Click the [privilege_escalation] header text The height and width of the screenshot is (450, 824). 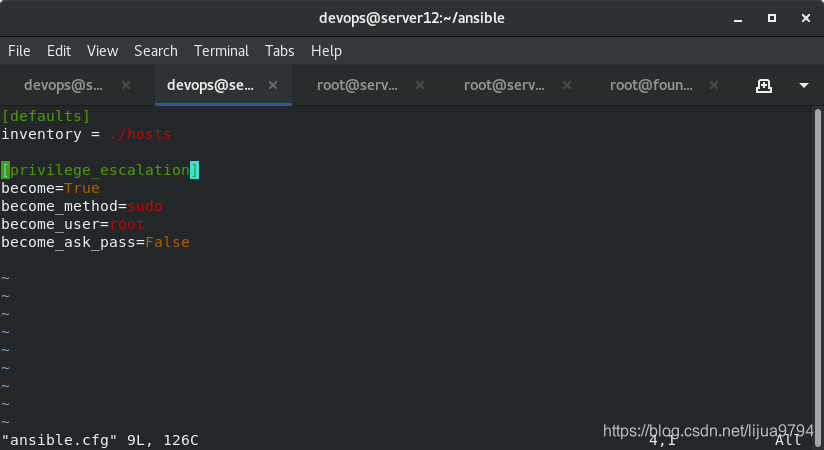tap(100, 170)
